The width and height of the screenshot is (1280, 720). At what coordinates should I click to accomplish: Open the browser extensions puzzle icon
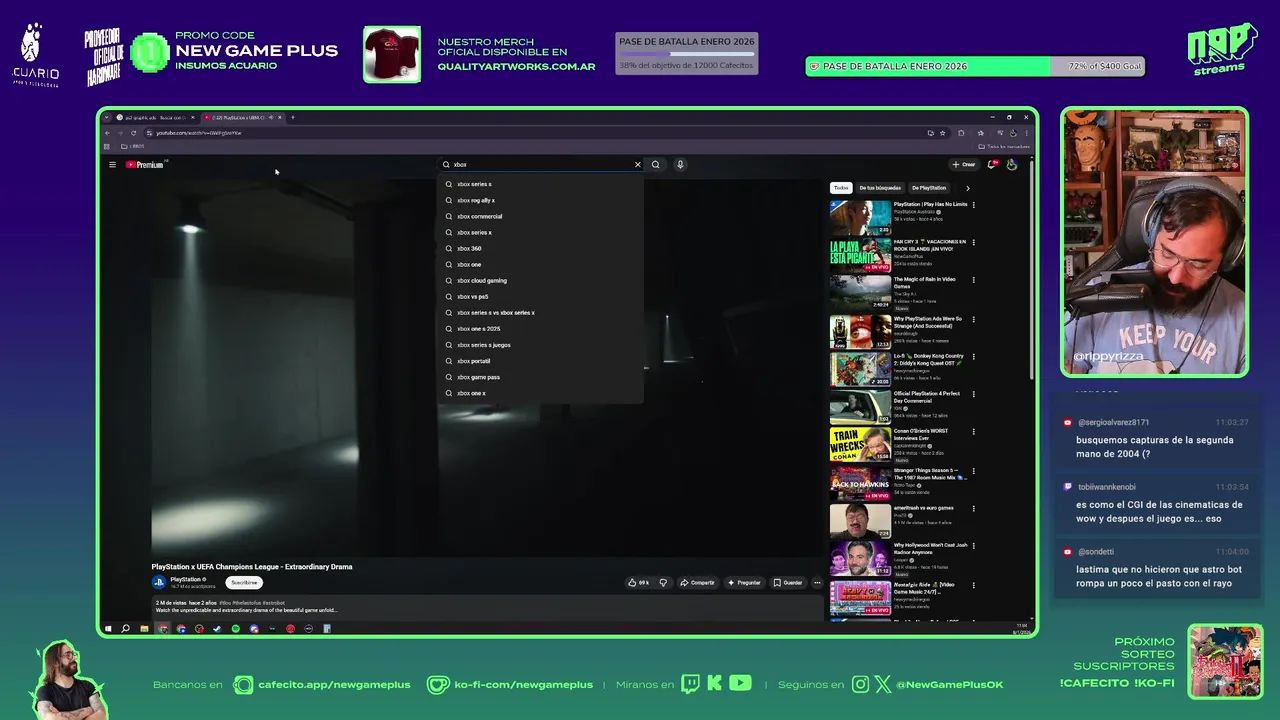(961, 133)
